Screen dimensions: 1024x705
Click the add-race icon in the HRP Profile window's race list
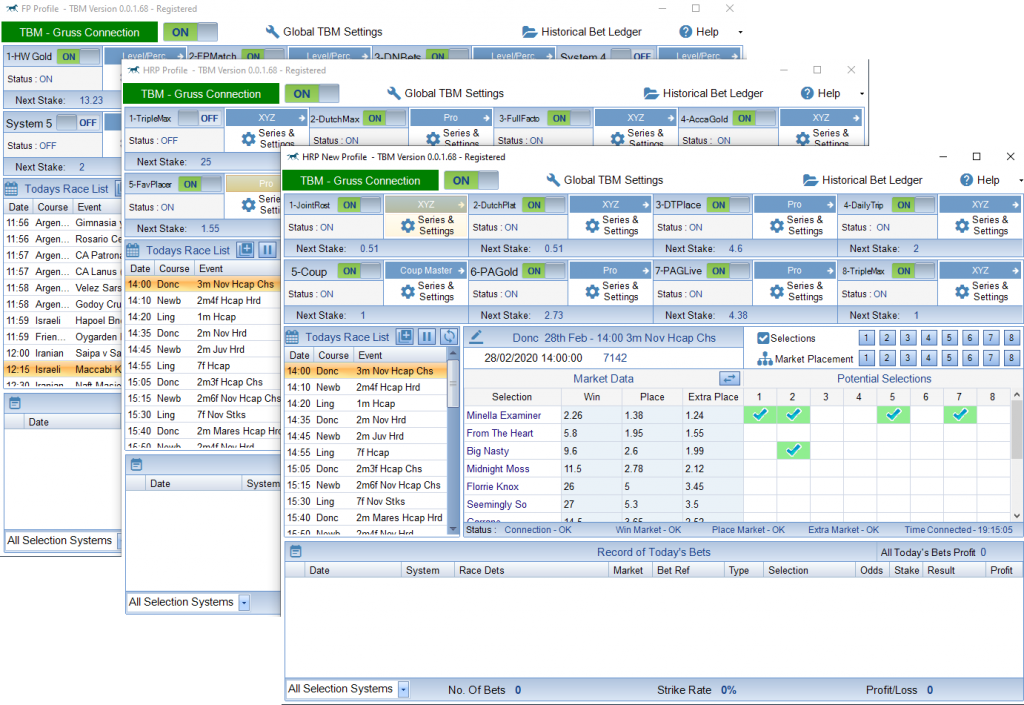pos(246,249)
